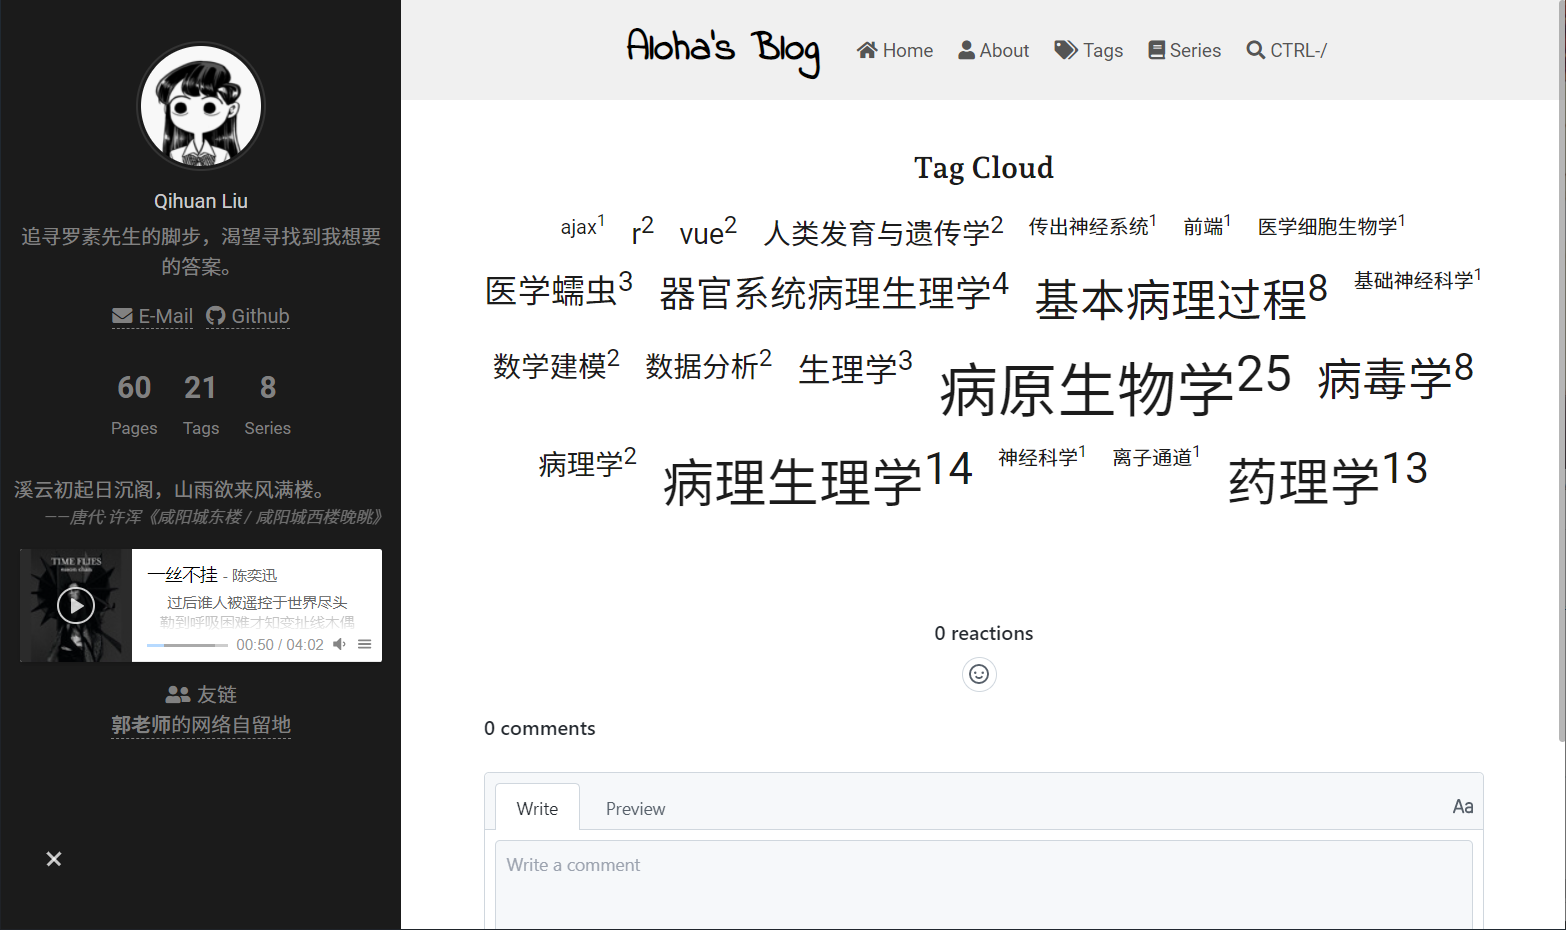Click the Series book icon in navbar

click(x=1155, y=50)
